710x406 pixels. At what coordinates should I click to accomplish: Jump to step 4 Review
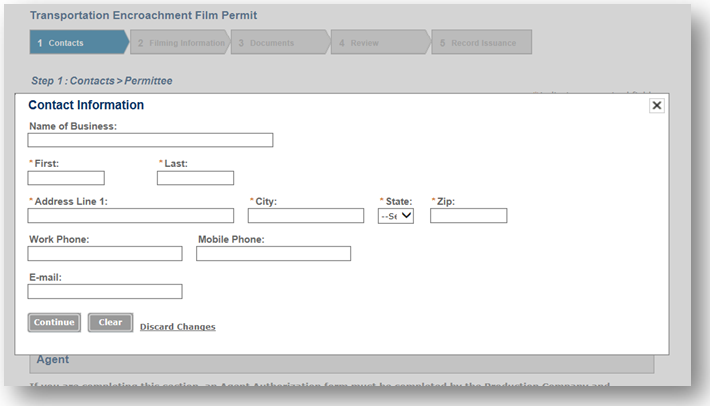378,43
